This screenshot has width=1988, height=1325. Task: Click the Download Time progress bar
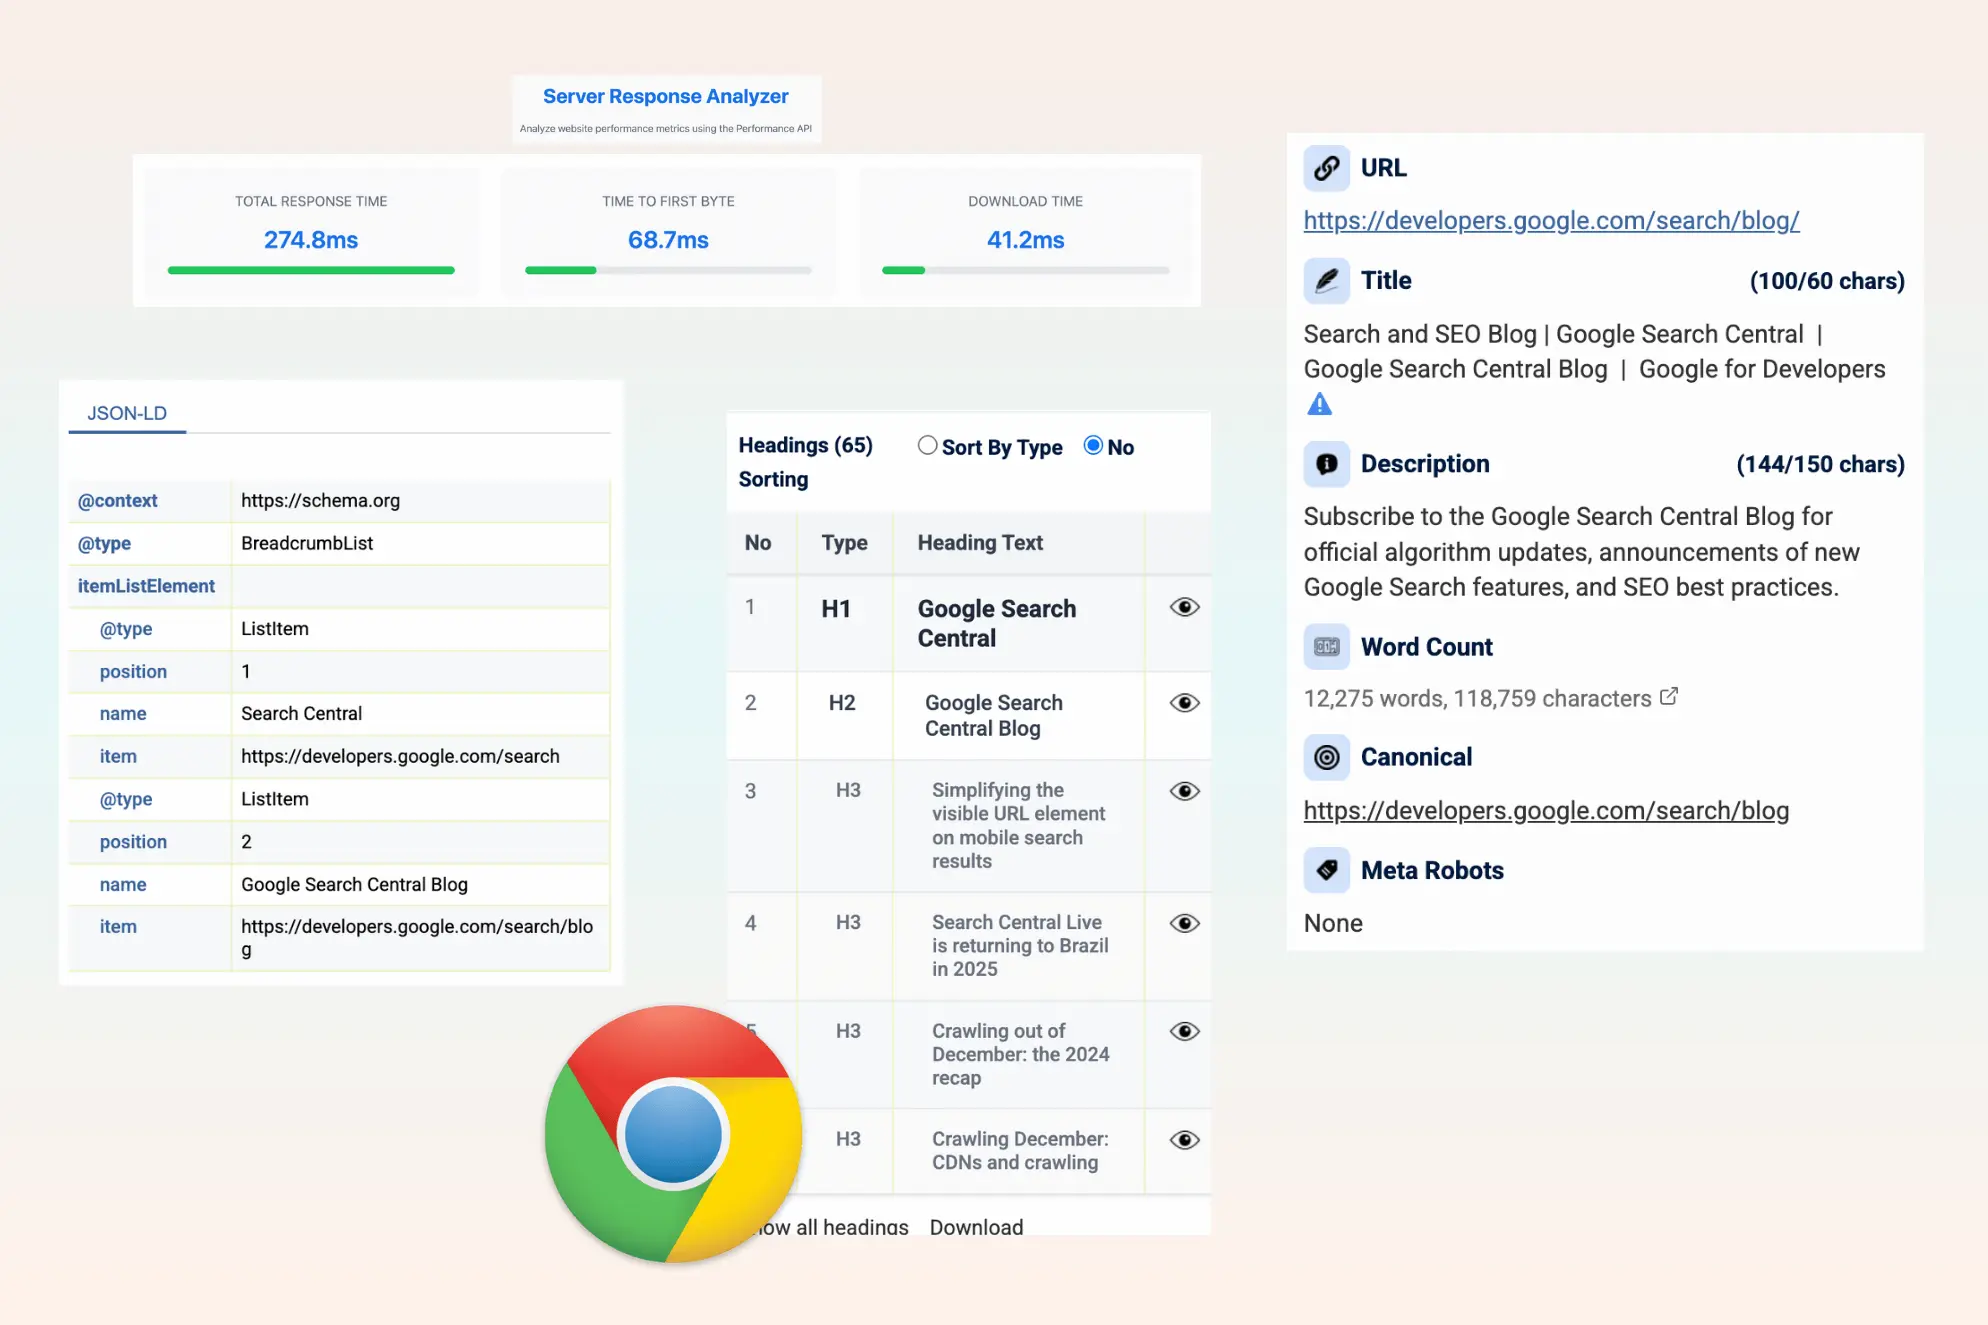click(1025, 270)
